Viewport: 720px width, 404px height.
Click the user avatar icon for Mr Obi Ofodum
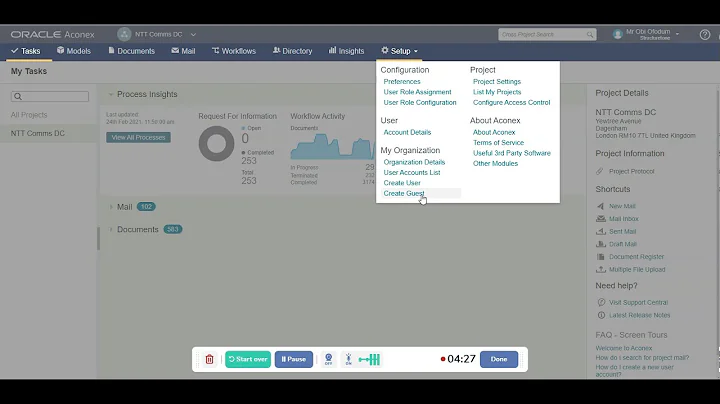[x=618, y=34]
